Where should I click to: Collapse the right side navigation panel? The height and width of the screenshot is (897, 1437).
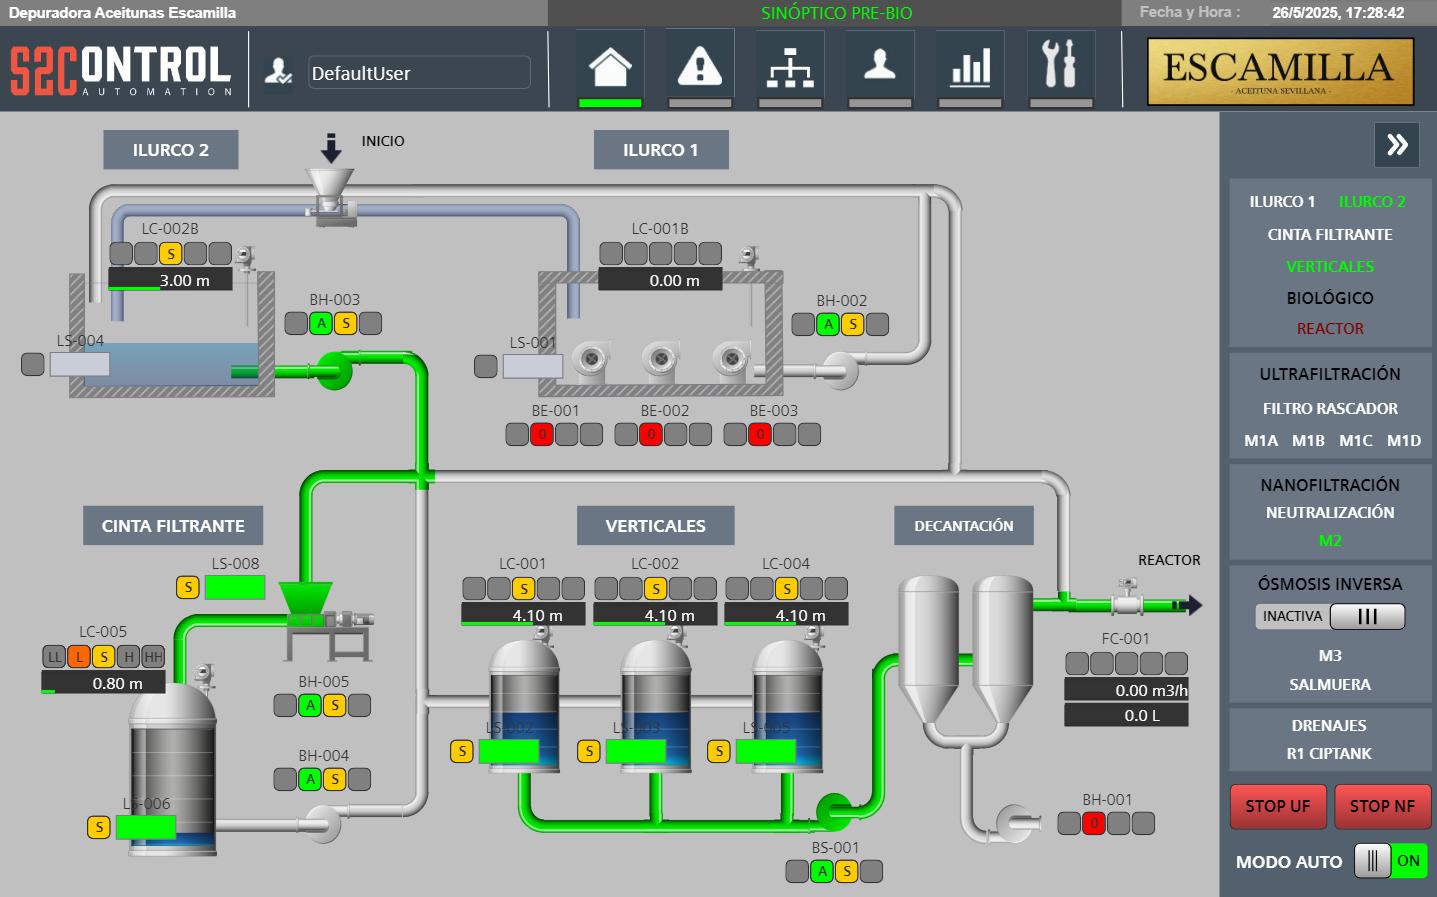pyautogui.click(x=1397, y=145)
